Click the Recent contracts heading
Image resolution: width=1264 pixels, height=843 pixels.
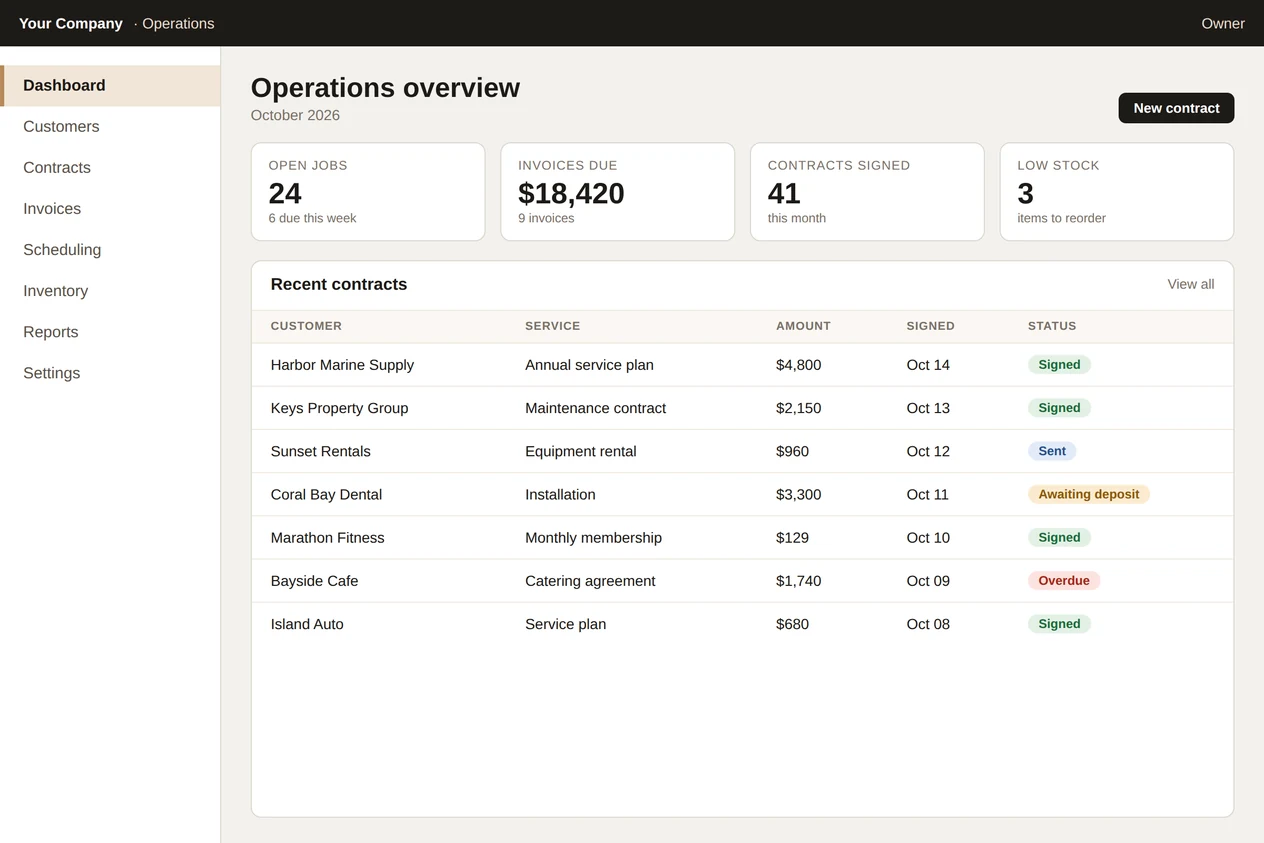pyautogui.click(x=339, y=284)
